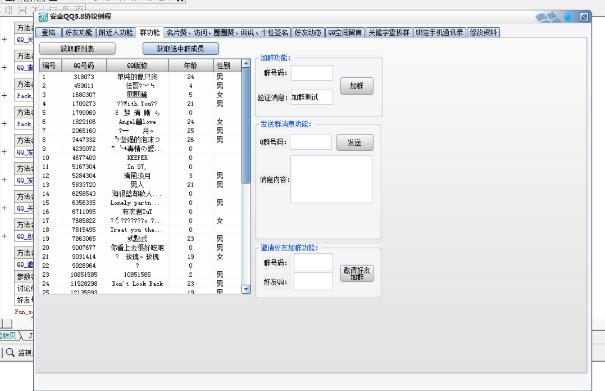605x391 pixels.
Task: Open the 绑定手机通讯录 tab
Action: 439,32
